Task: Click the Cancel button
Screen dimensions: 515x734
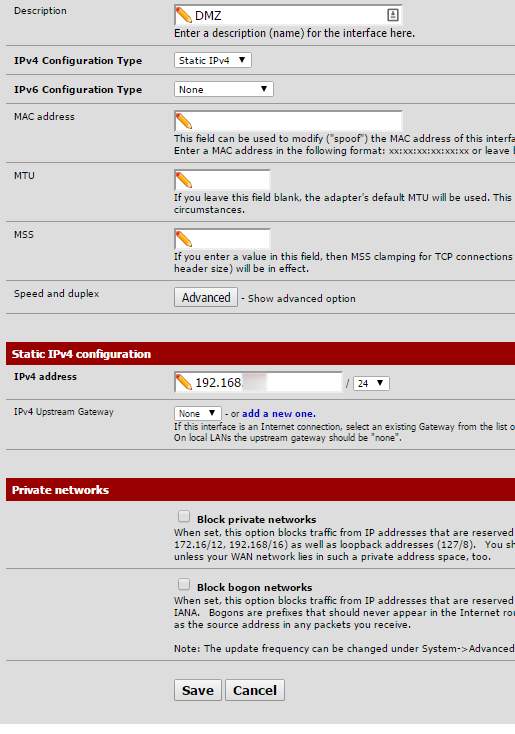Action: 255,690
